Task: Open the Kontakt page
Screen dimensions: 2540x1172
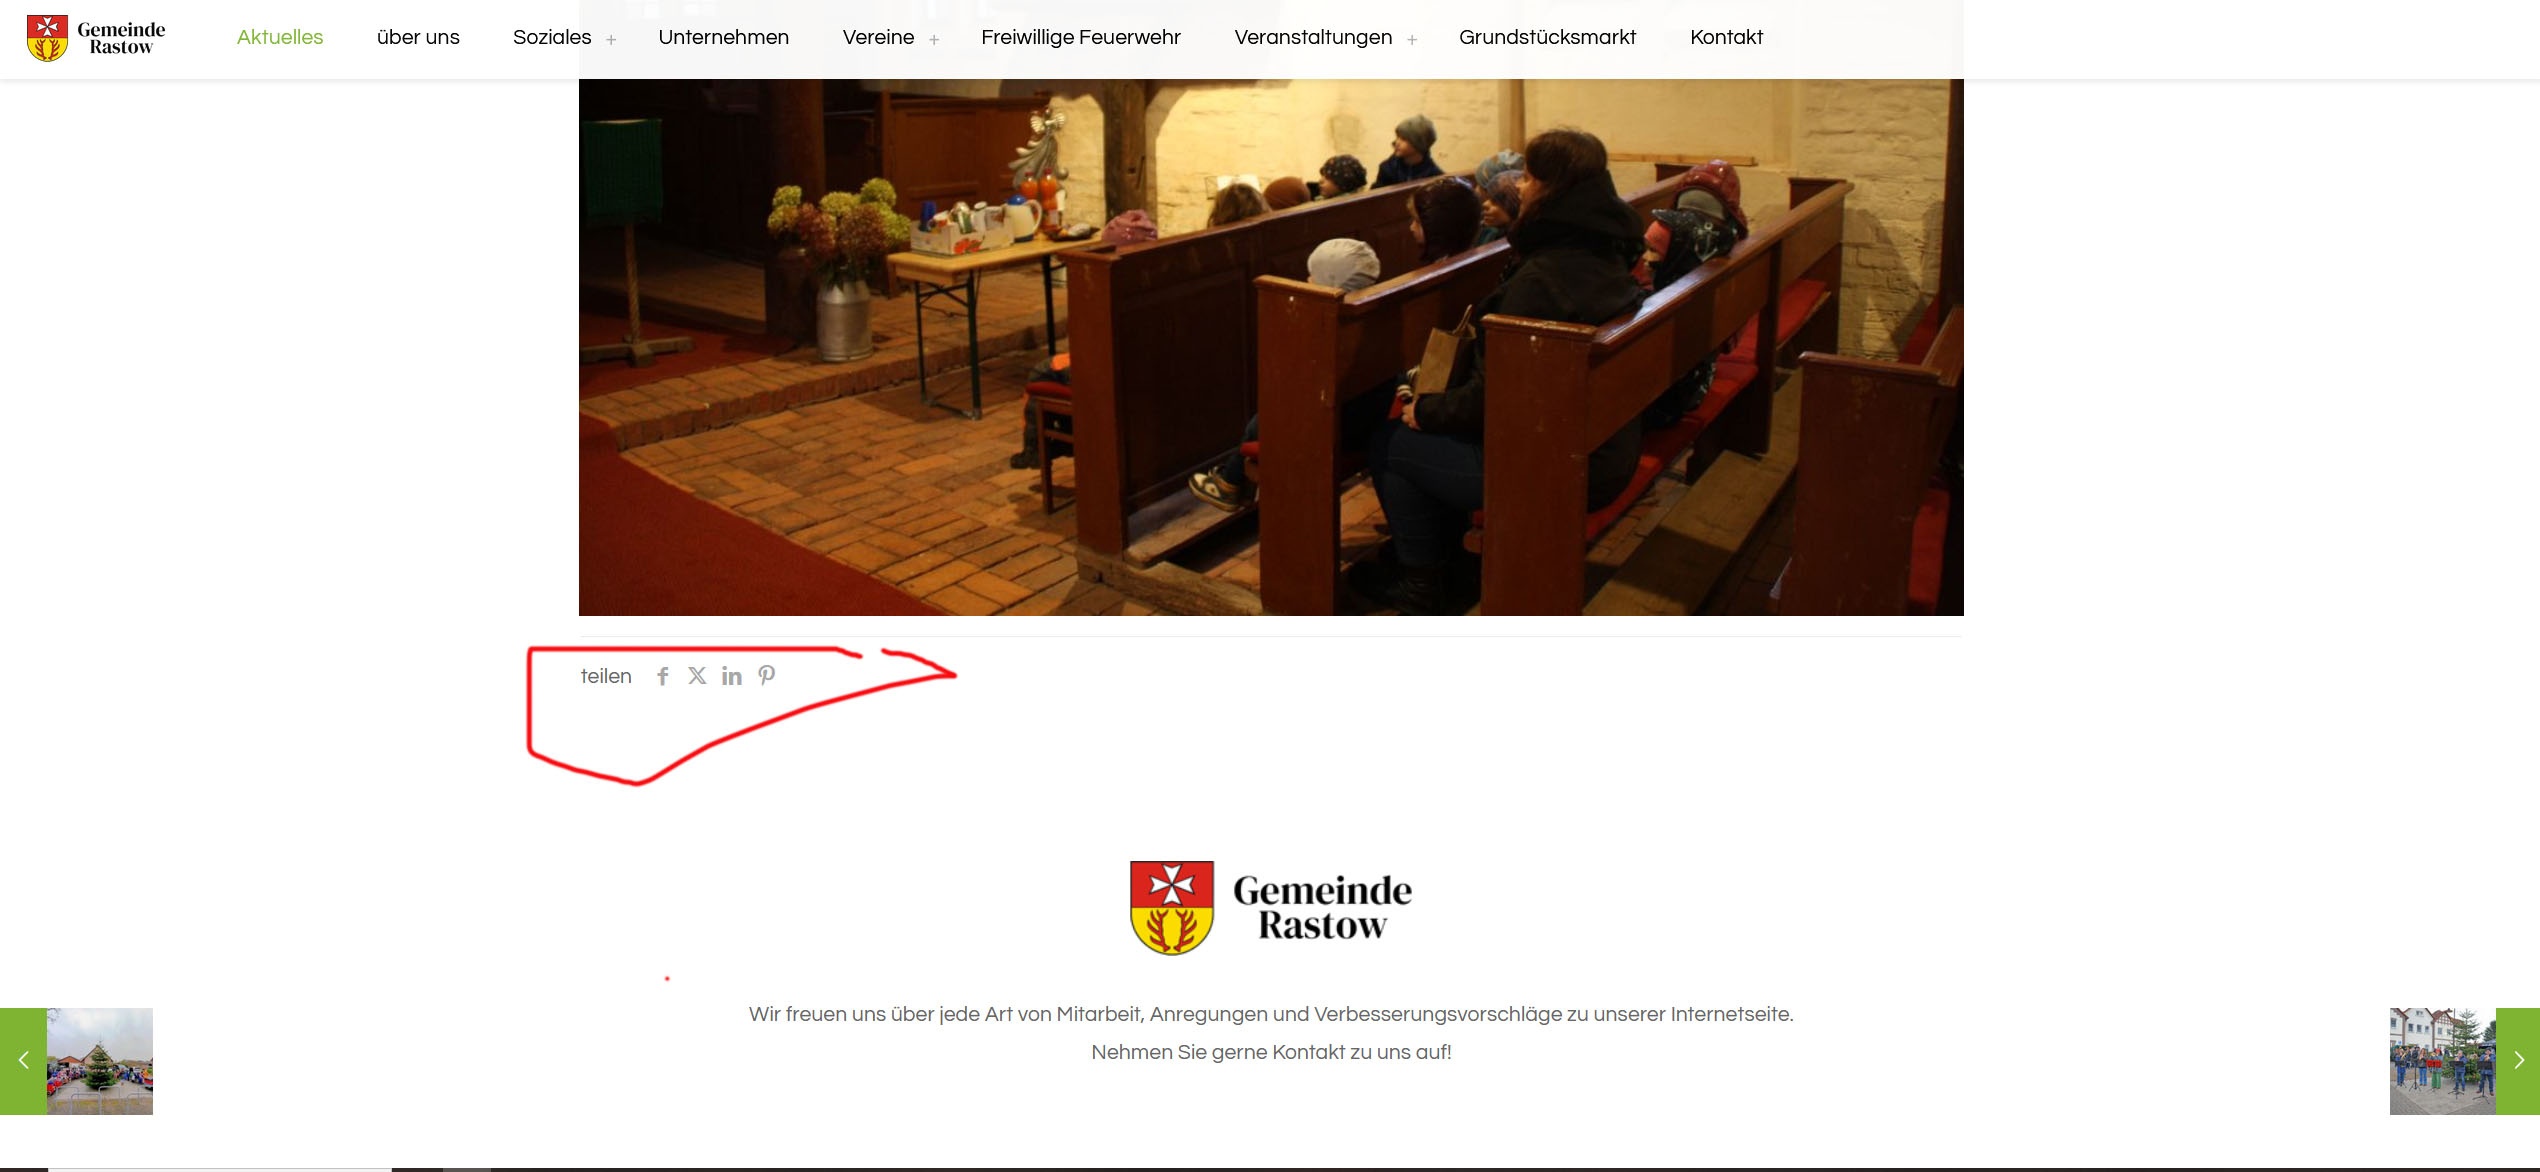Action: [1726, 37]
